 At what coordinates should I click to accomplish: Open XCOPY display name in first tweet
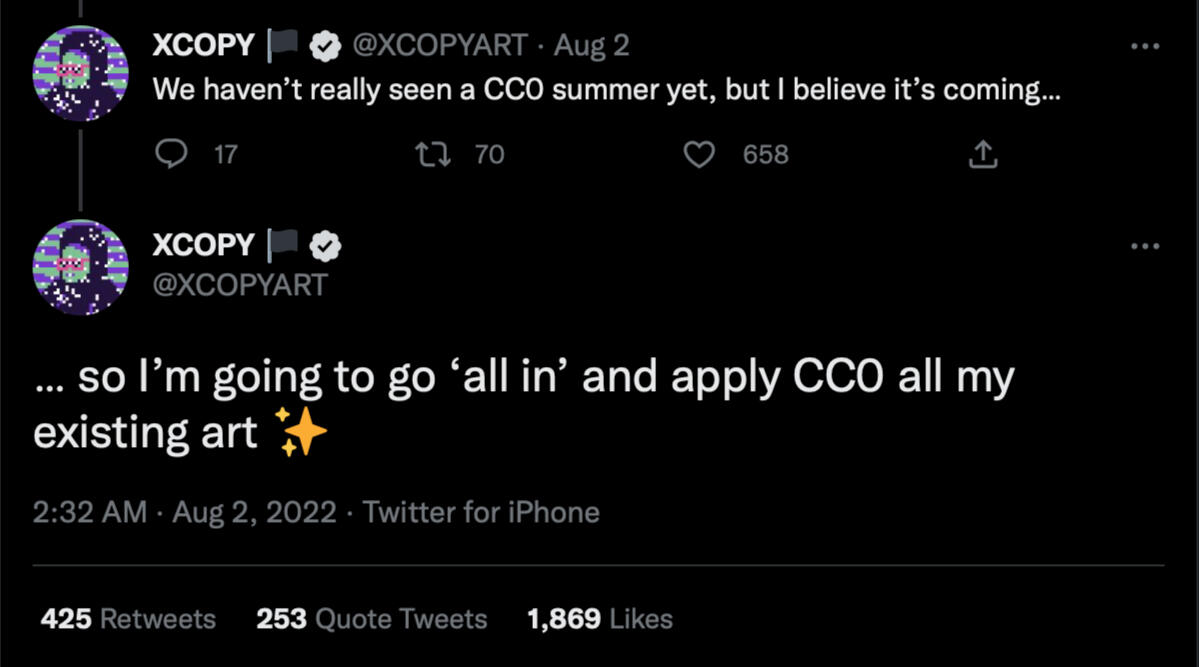pos(203,45)
